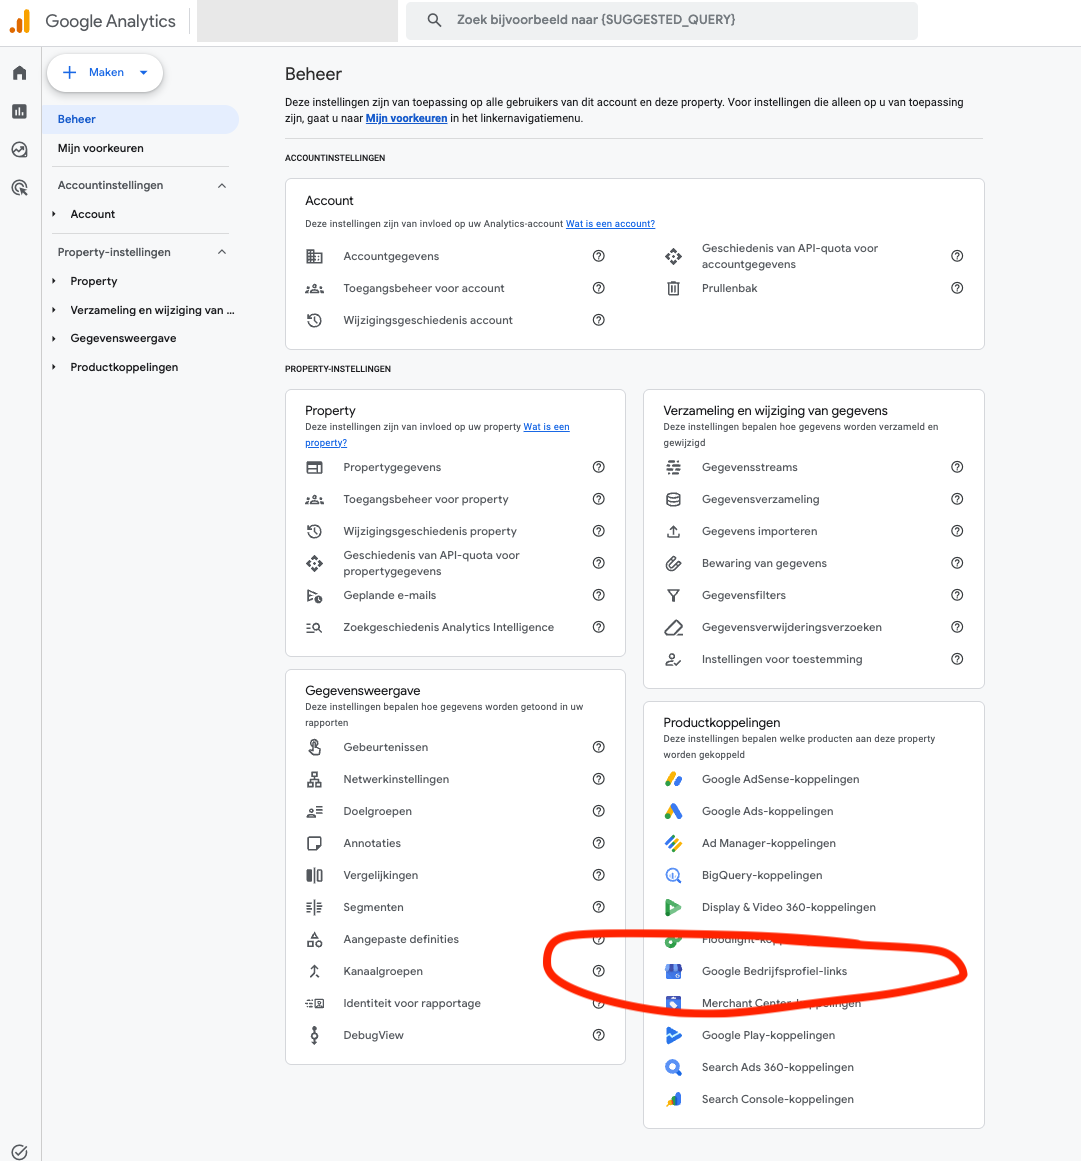The height and width of the screenshot is (1161, 1081).
Task: Open the Reports bar chart icon
Action: pyautogui.click(x=20, y=111)
